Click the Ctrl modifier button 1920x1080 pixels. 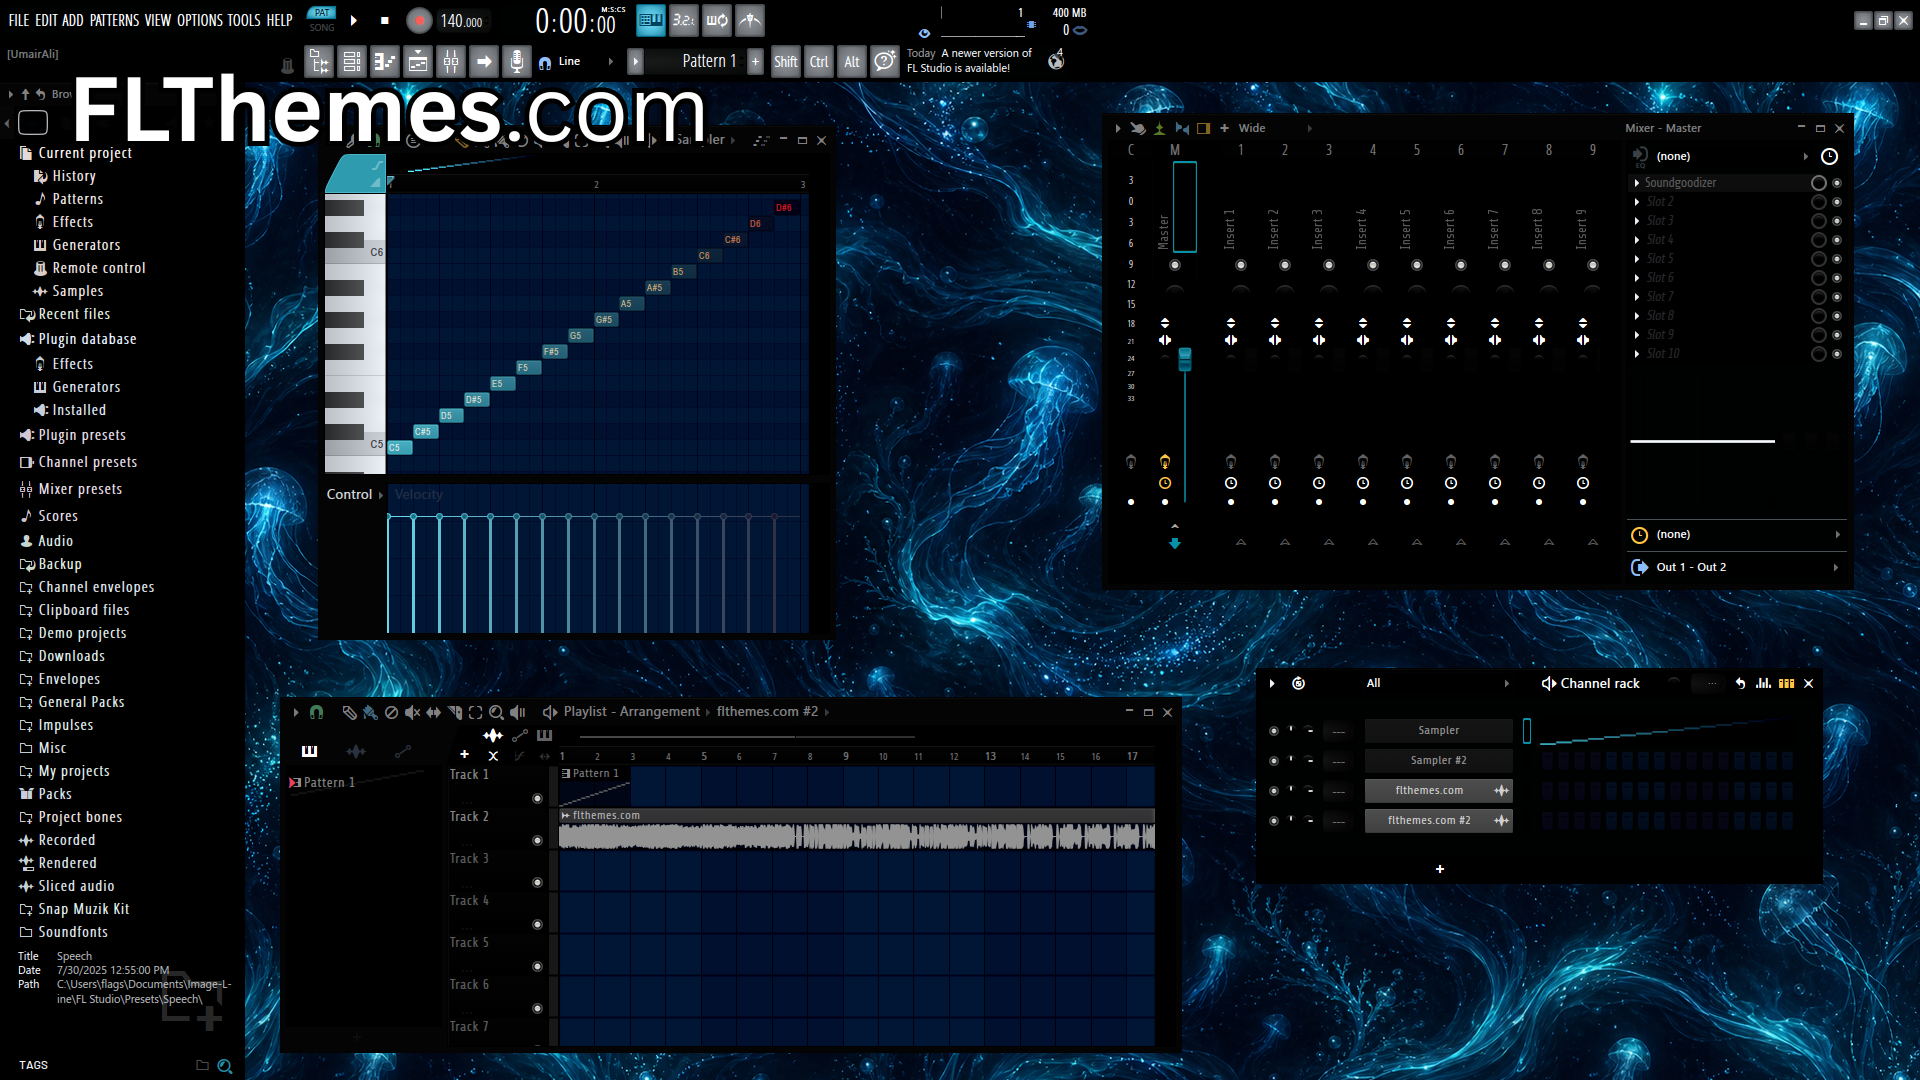click(x=819, y=62)
